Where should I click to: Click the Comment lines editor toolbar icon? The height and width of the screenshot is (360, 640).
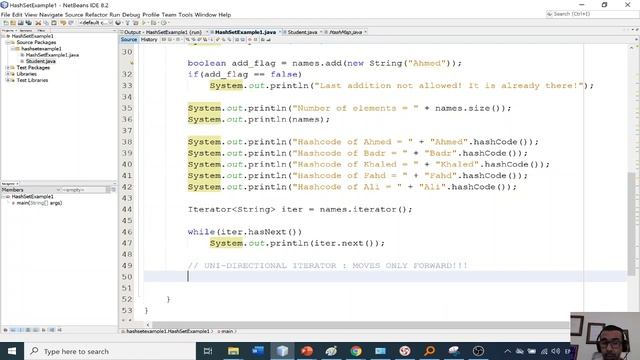click(x=262, y=40)
